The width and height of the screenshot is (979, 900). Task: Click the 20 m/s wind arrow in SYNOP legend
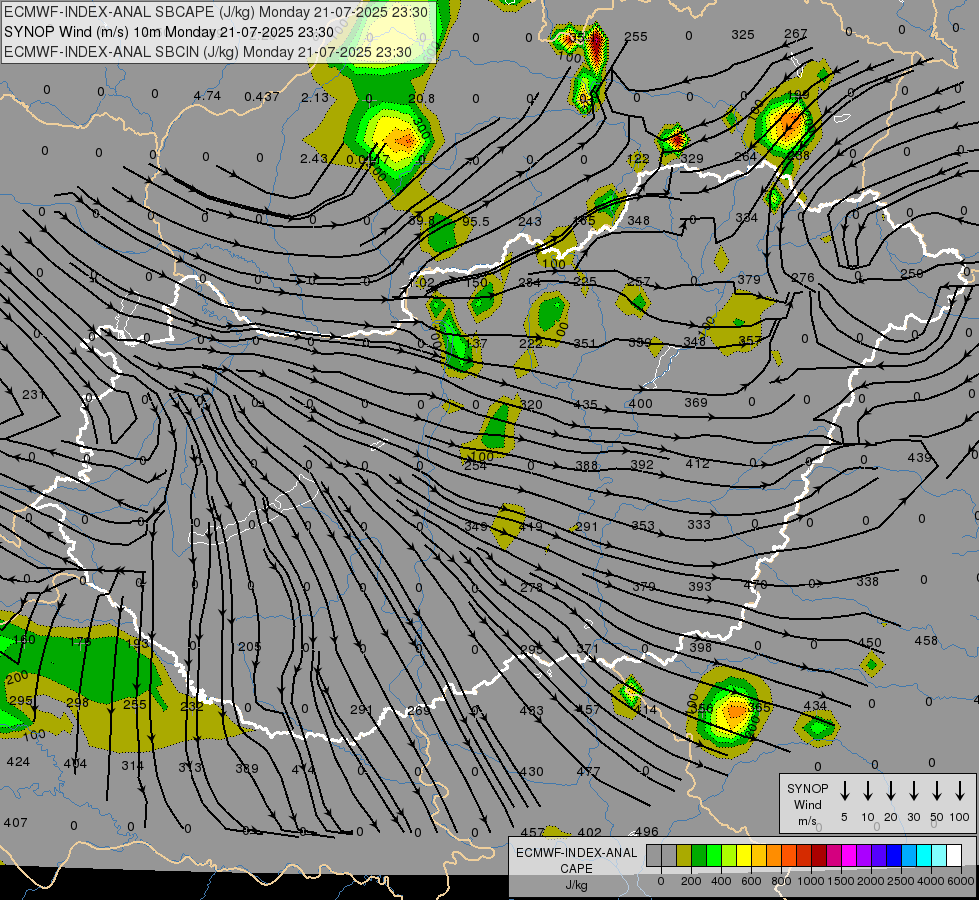[890, 791]
